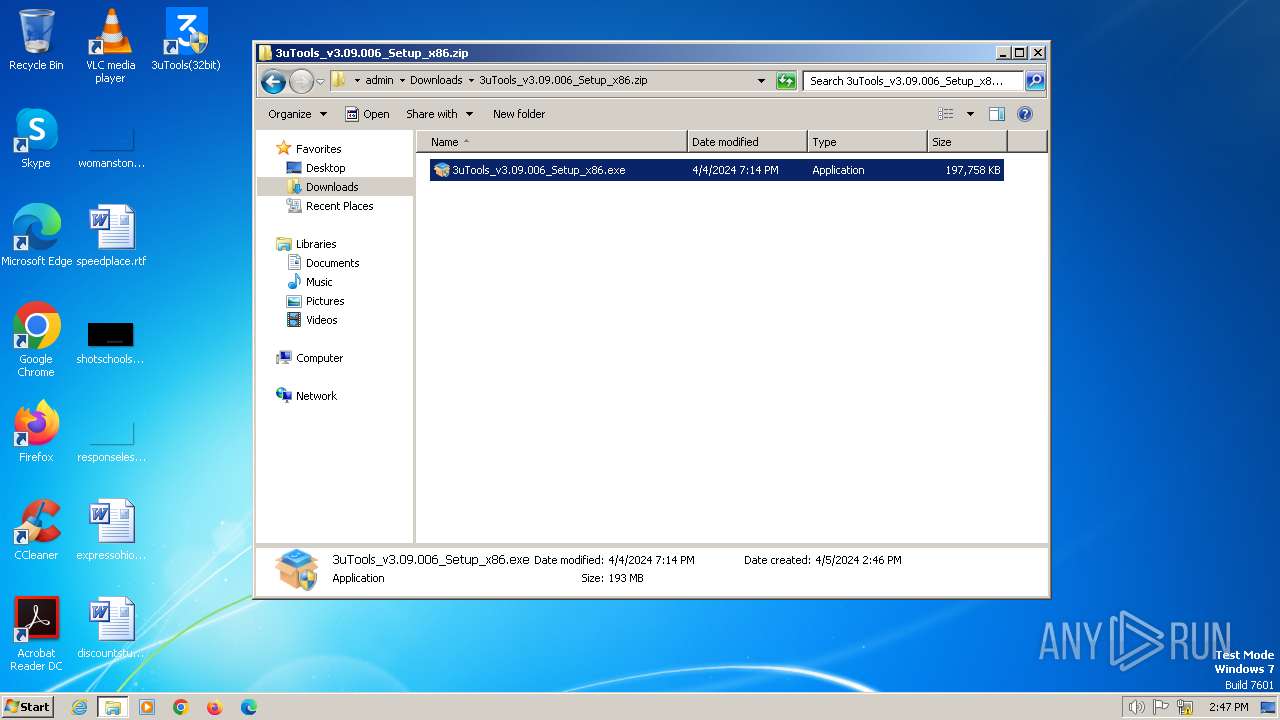The image size is (1280, 720).
Task: Open CCleaner desktop shortcut
Action: 36,530
